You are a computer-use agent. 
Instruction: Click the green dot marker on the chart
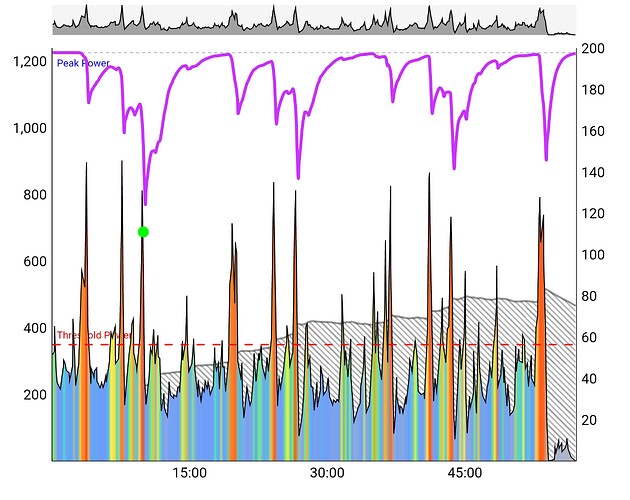click(x=143, y=232)
